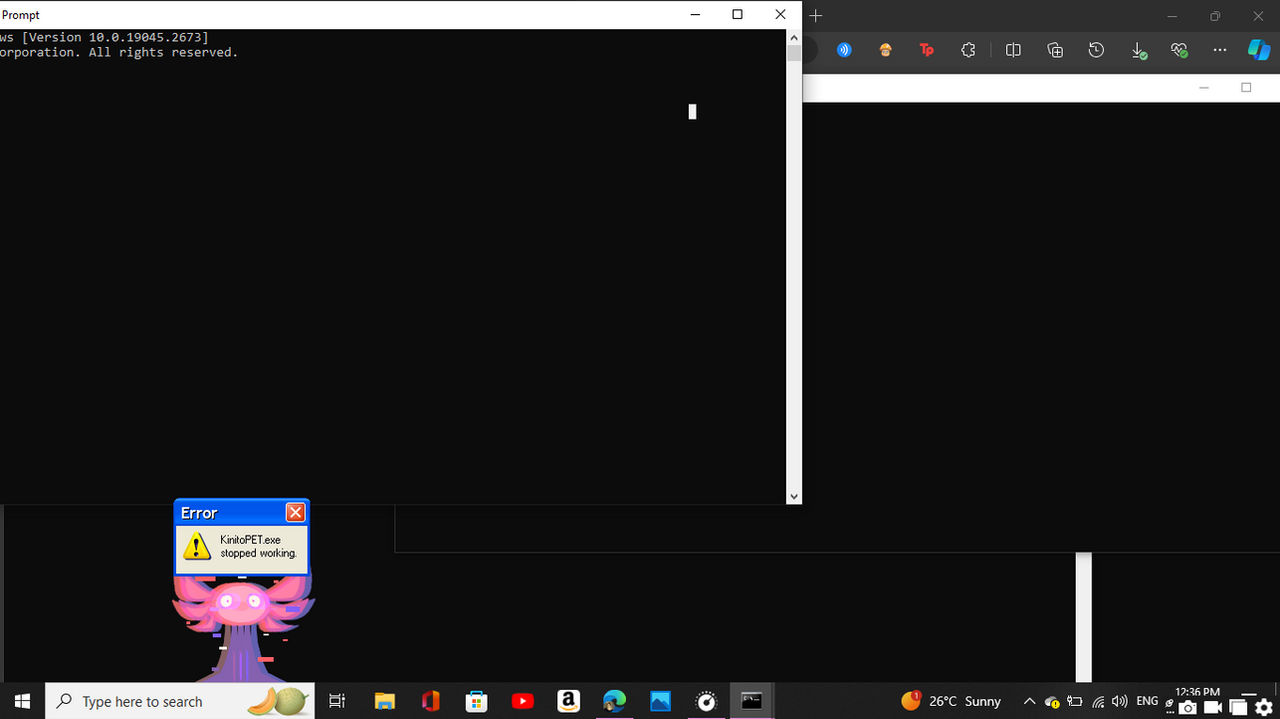Minimize the Command Prompt window
This screenshot has height=719, width=1280.
(x=695, y=14)
